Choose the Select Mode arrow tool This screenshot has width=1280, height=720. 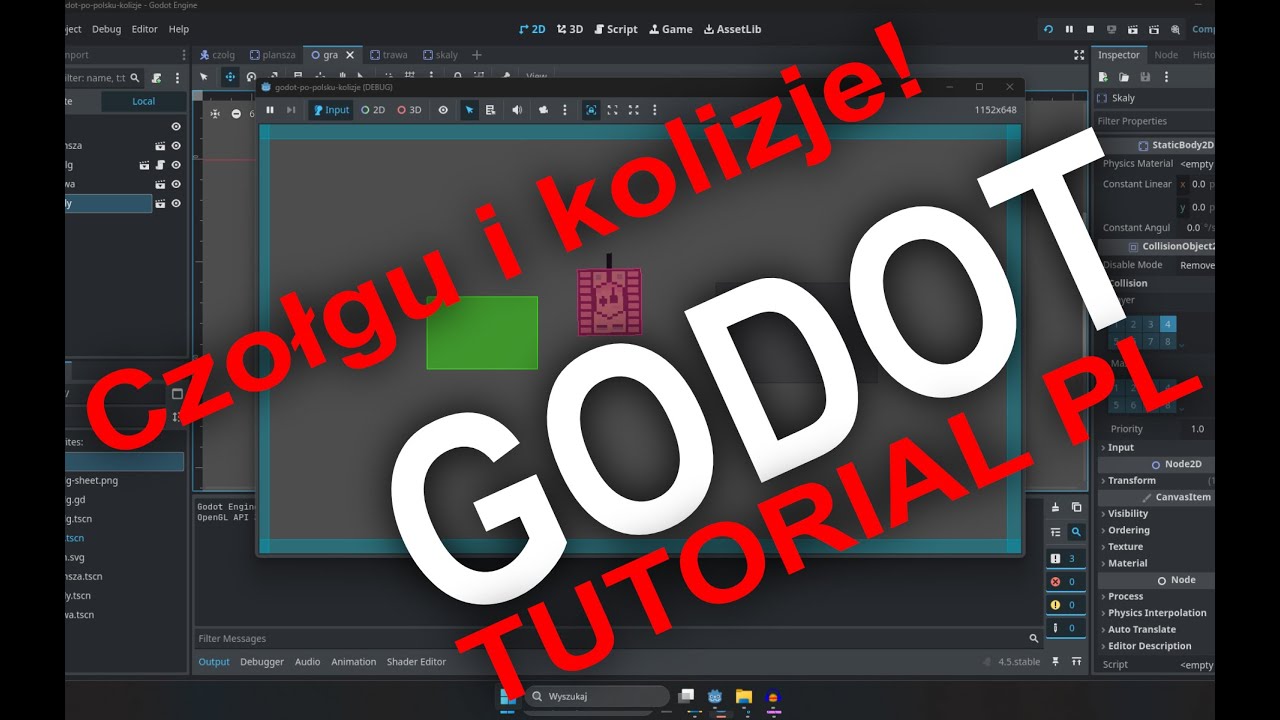click(x=204, y=76)
